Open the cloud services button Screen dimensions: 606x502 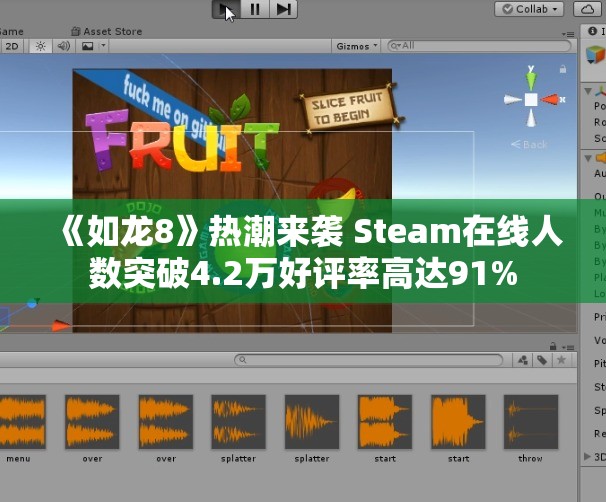587,9
